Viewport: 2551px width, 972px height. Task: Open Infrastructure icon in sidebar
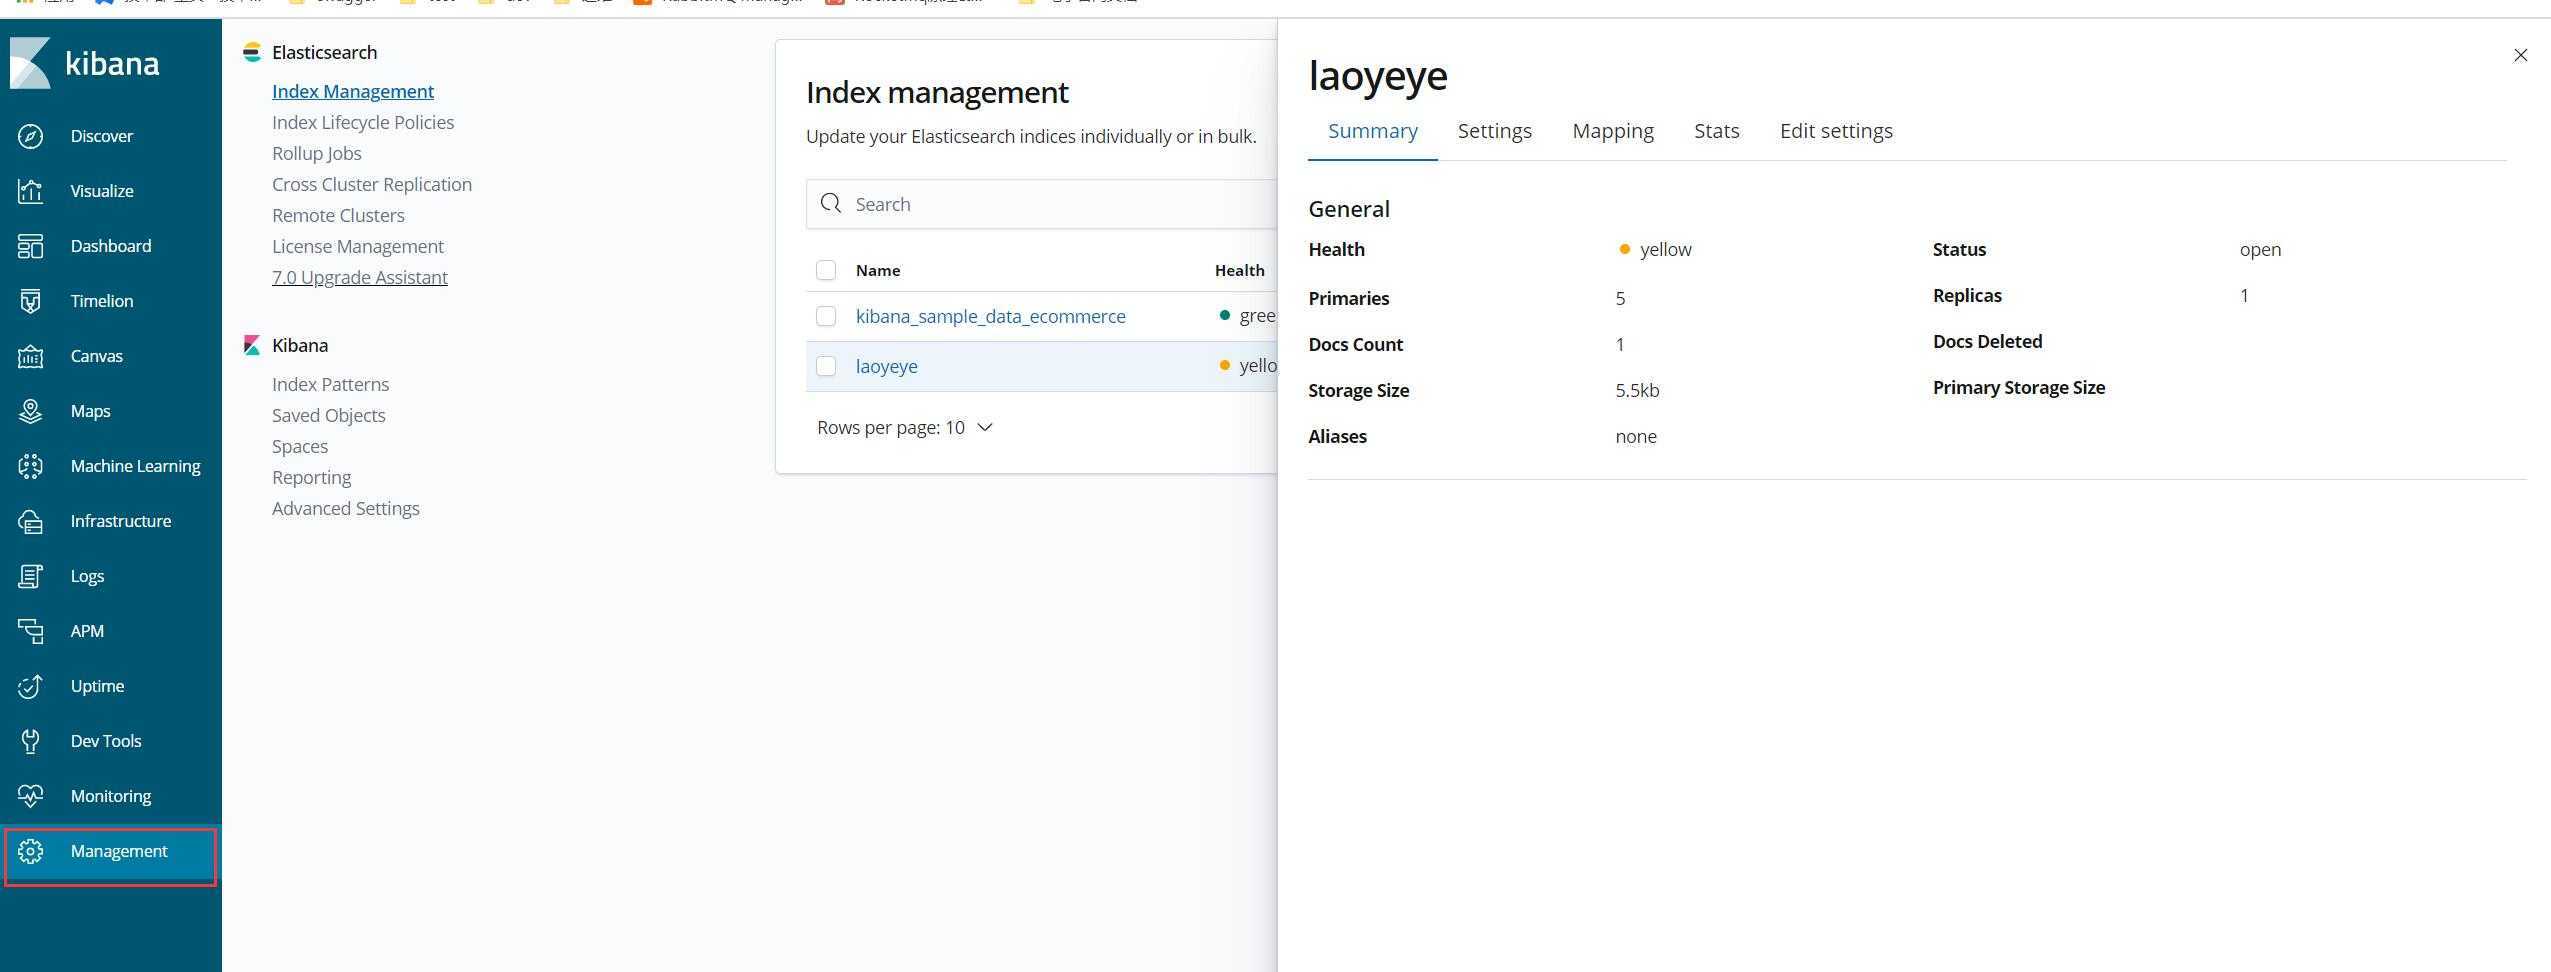tap(31, 521)
